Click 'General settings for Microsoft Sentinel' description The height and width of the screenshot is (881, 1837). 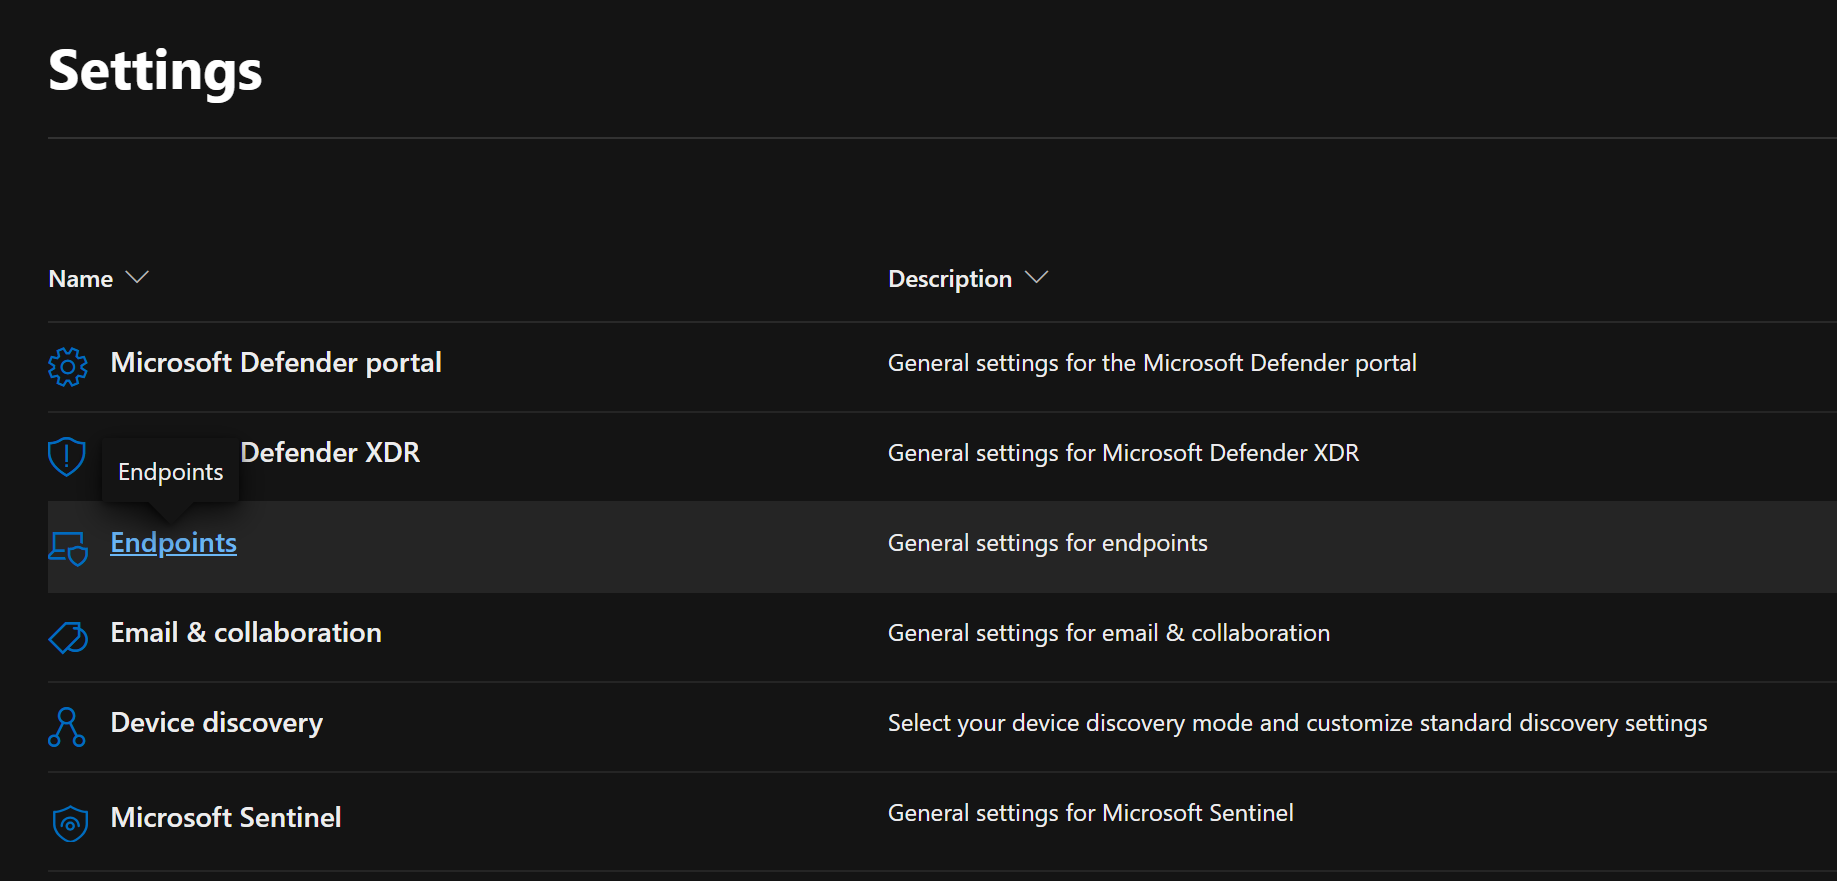1090,813
